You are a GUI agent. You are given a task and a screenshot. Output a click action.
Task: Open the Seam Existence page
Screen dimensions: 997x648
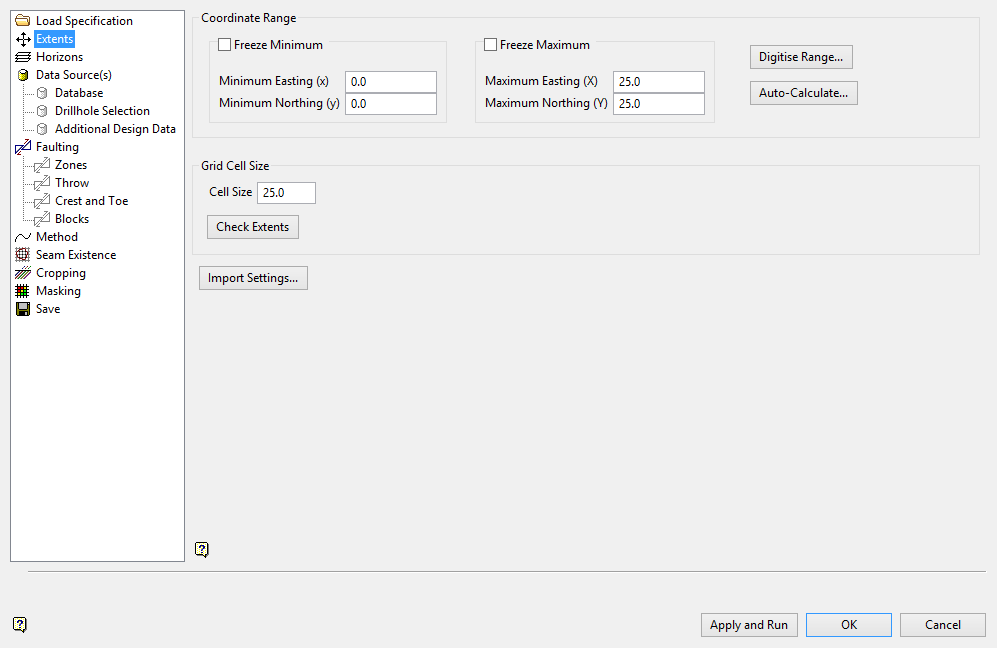click(x=76, y=255)
